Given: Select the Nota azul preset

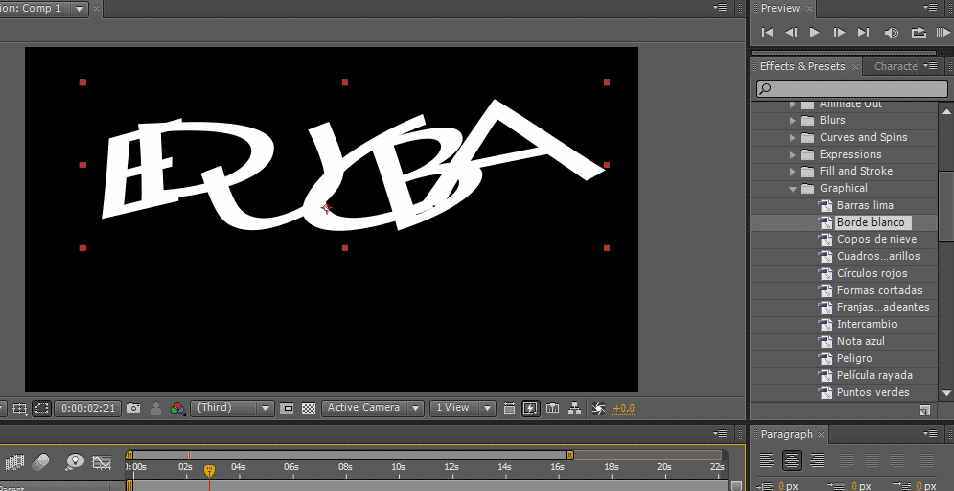Looking at the screenshot, I should (860, 341).
